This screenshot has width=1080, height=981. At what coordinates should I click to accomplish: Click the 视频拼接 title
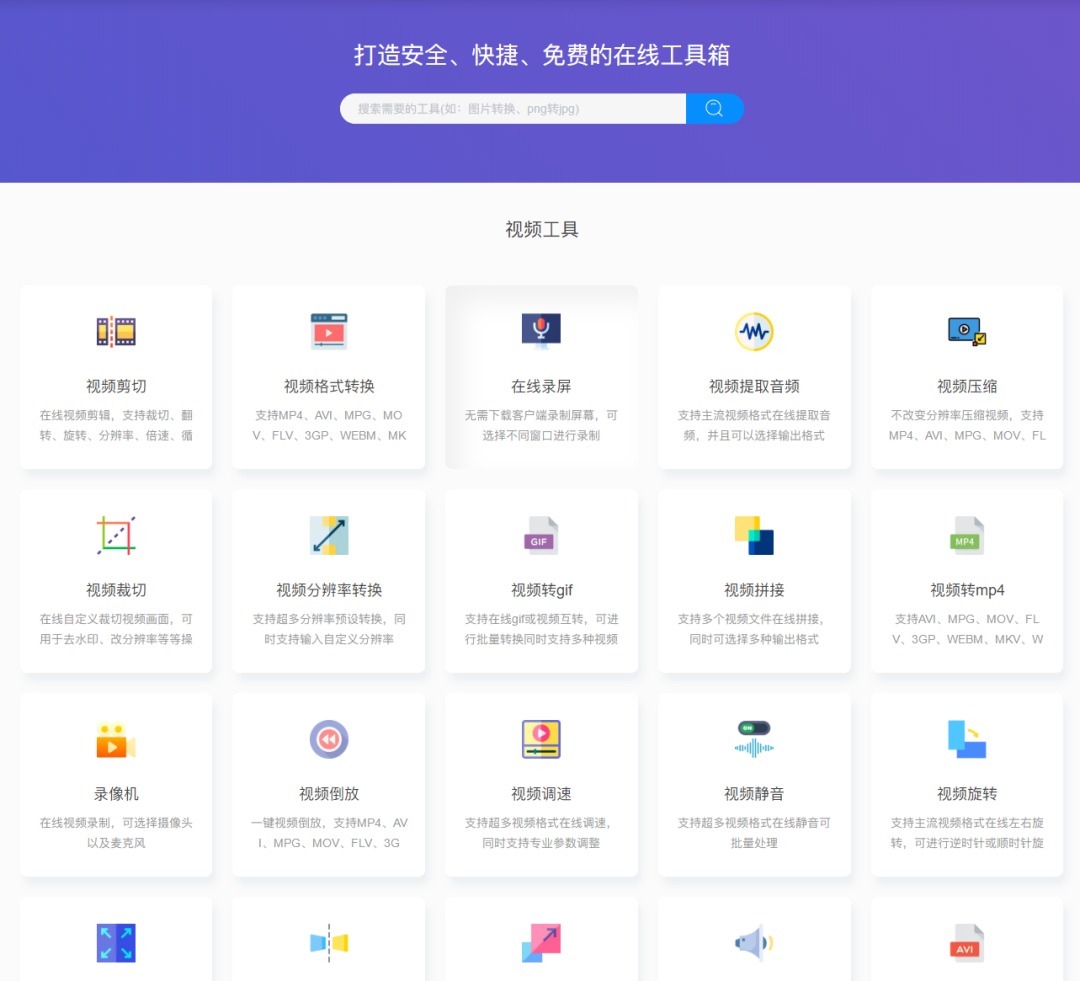(x=754, y=590)
